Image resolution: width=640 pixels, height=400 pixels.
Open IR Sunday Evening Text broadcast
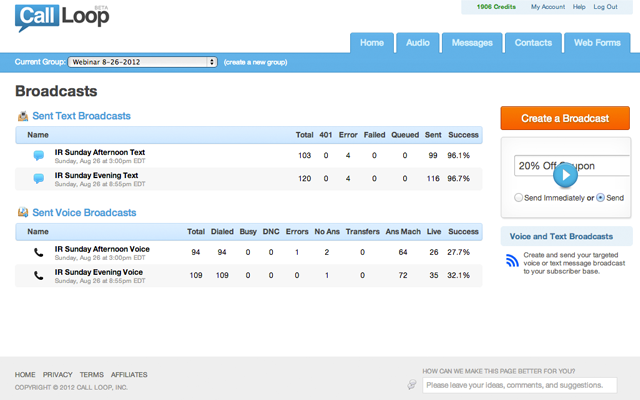pyautogui.click(x=96, y=176)
